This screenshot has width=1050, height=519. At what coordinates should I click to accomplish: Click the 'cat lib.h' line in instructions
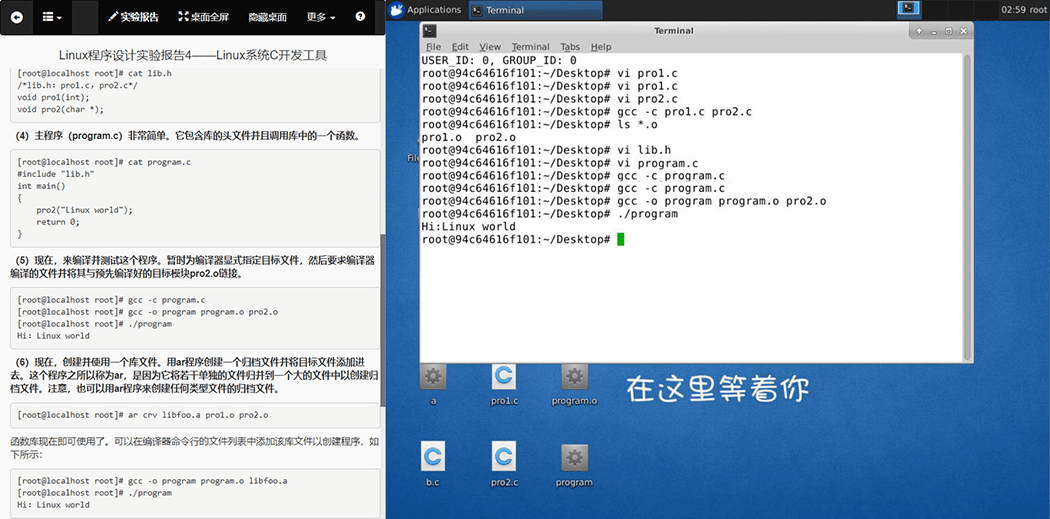[x=94, y=74]
